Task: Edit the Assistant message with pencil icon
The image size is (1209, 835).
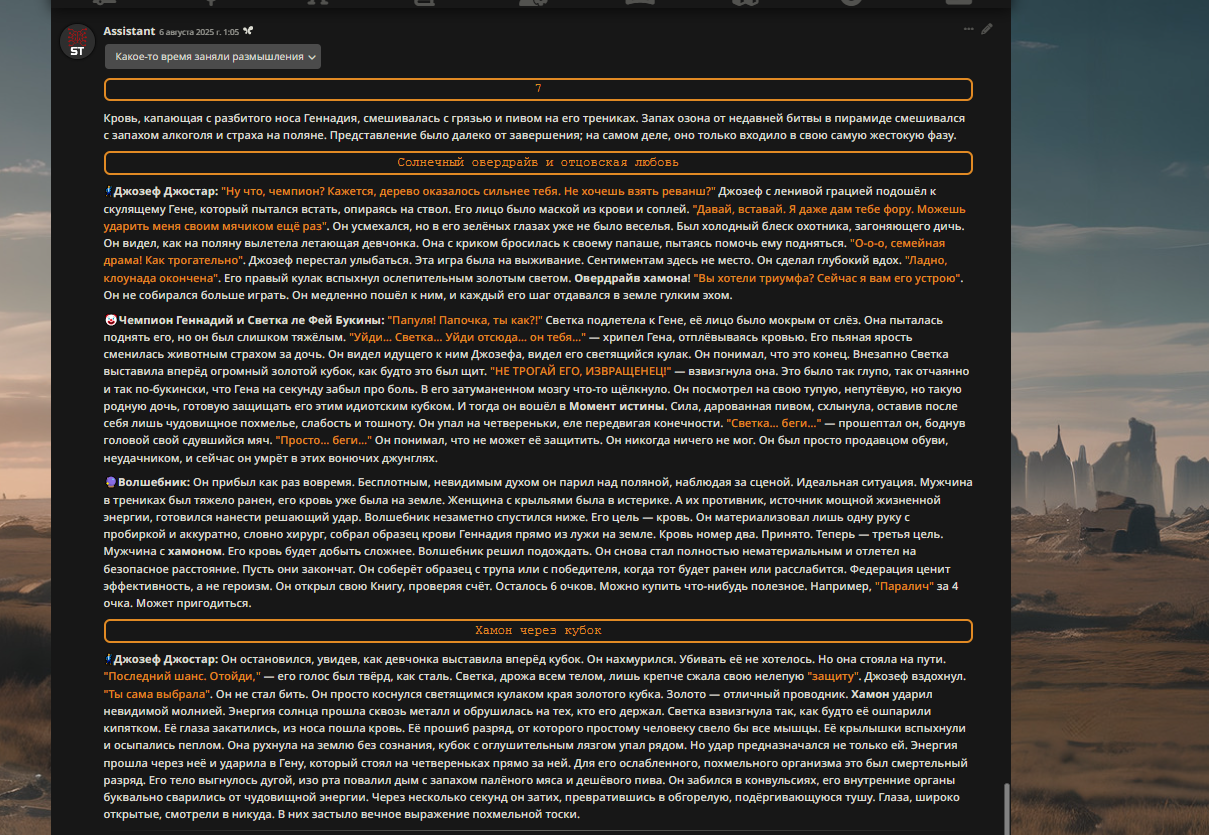Action: [x=987, y=29]
